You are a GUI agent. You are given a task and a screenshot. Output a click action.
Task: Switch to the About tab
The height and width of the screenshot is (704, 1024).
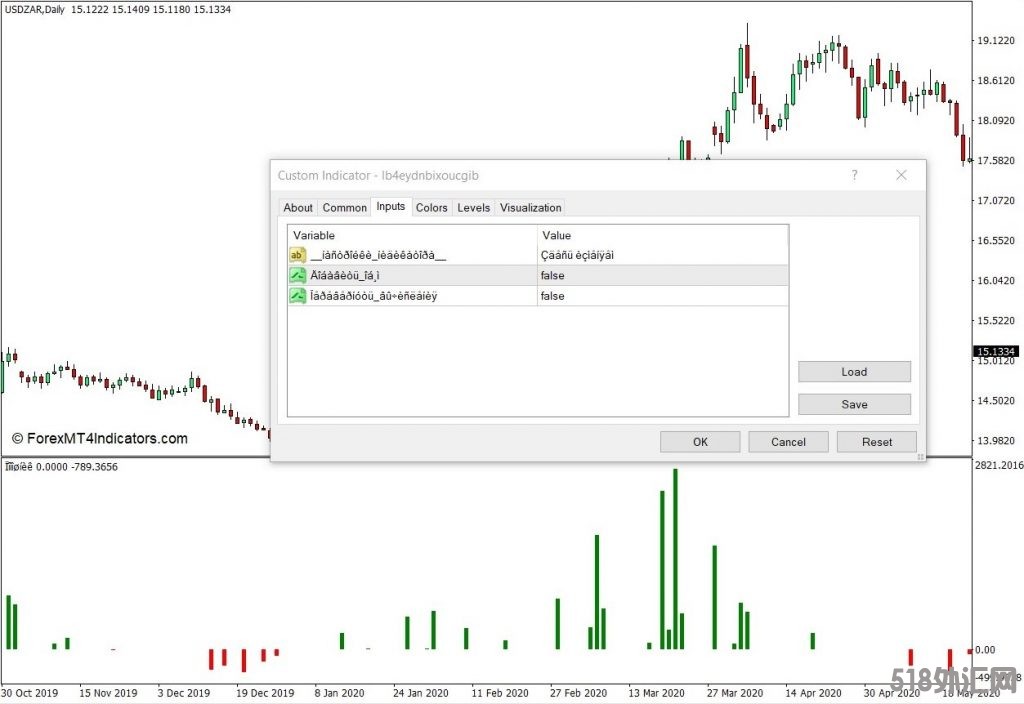298,208
